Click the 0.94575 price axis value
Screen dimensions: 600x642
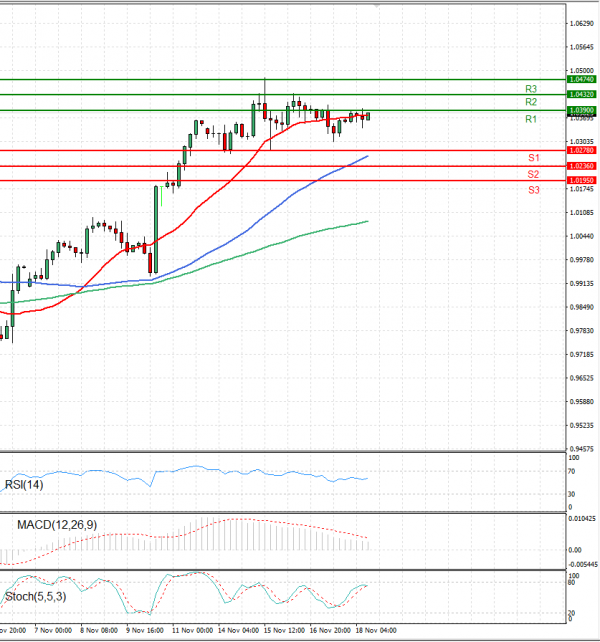[582, 449]
